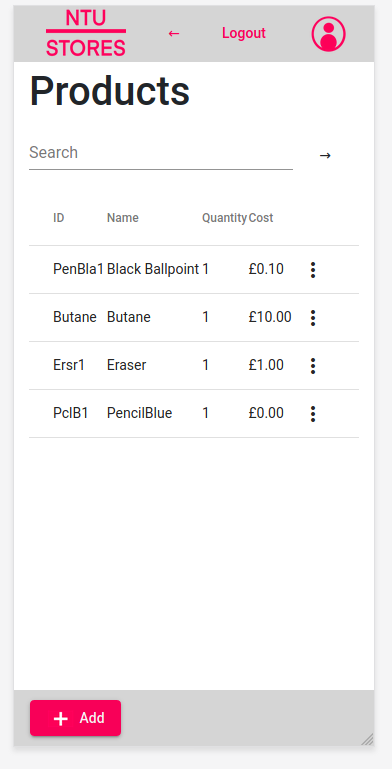Click the NTU STORES logo

pos(86,33)
